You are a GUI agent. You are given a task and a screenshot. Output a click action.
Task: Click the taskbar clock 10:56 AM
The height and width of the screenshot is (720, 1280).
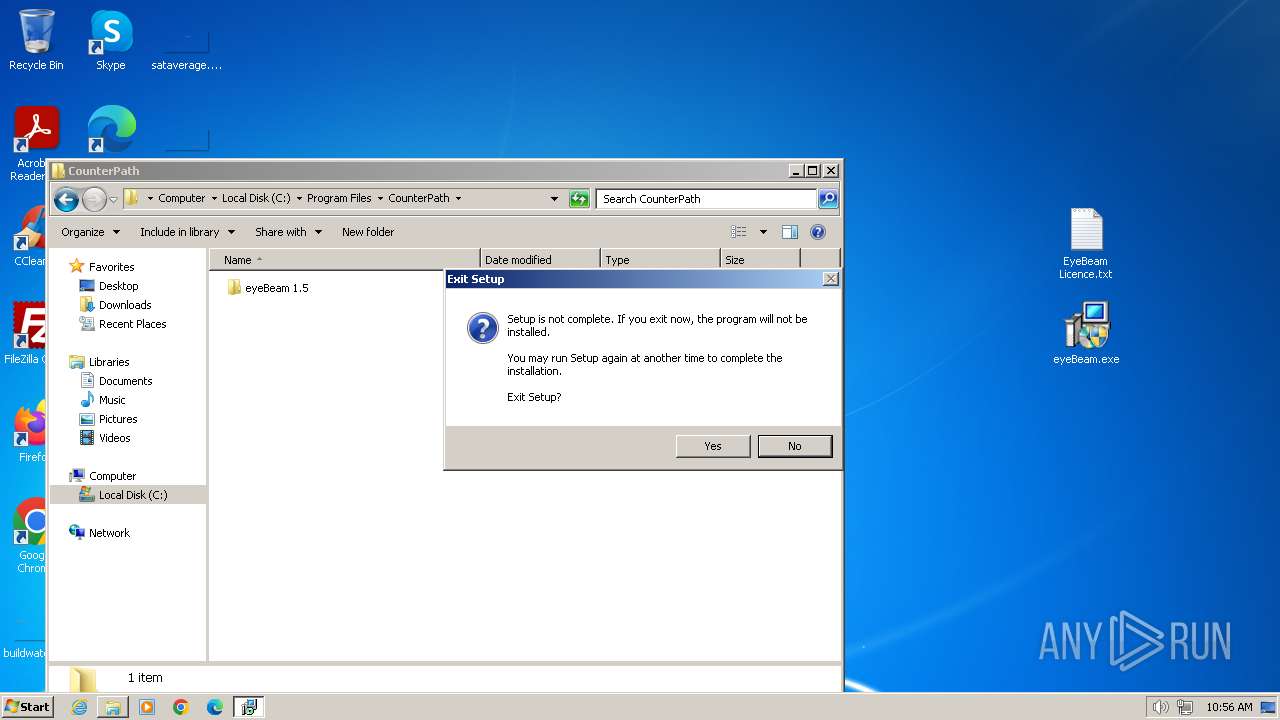click(1229, 707)
